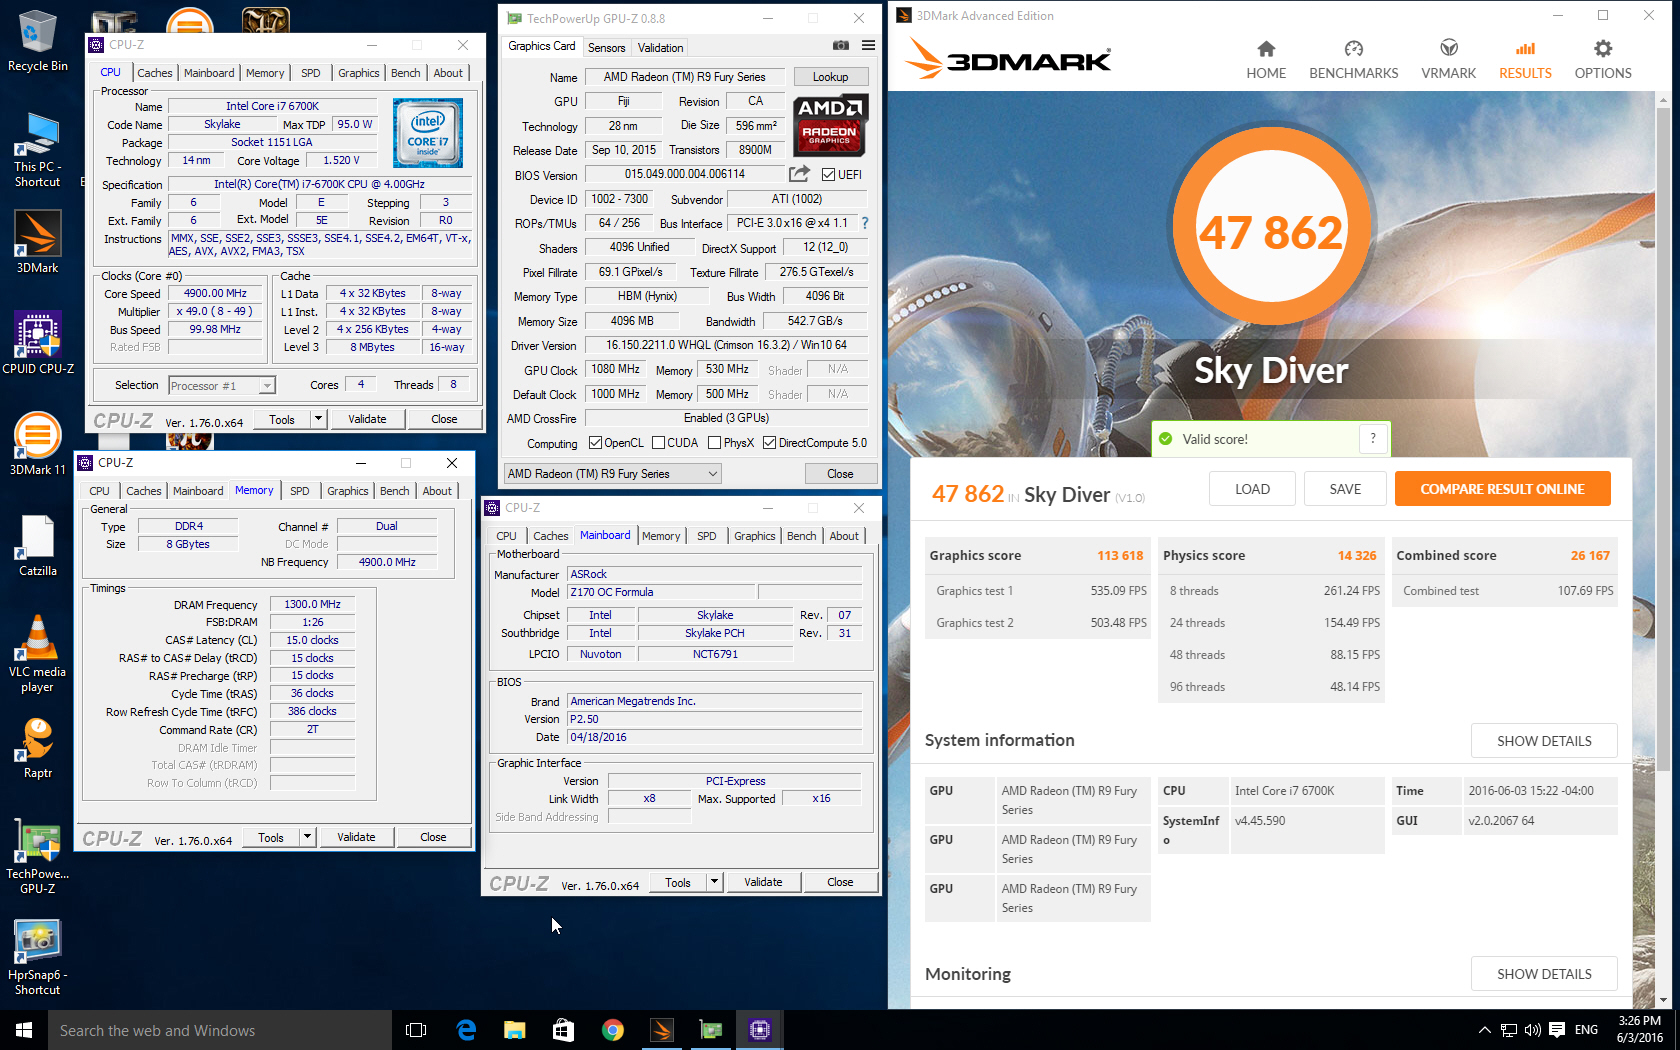Open the SPD tab in CPU-Z Memory window
Viewport: 1680px width, 1050px height.
tap(300, 491)
